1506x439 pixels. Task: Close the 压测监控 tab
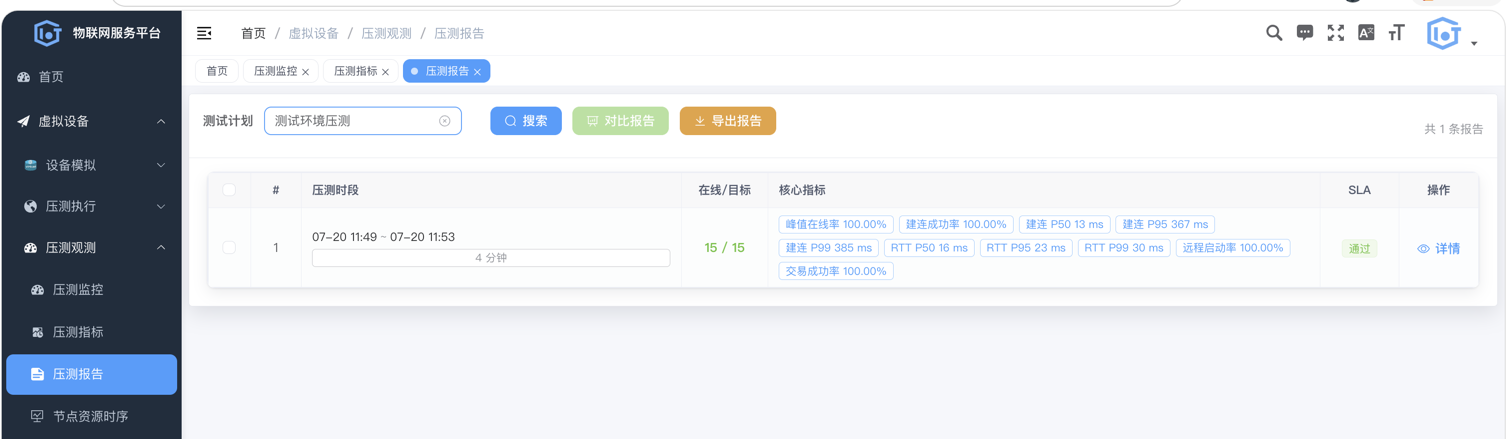[x=306, y=72]
